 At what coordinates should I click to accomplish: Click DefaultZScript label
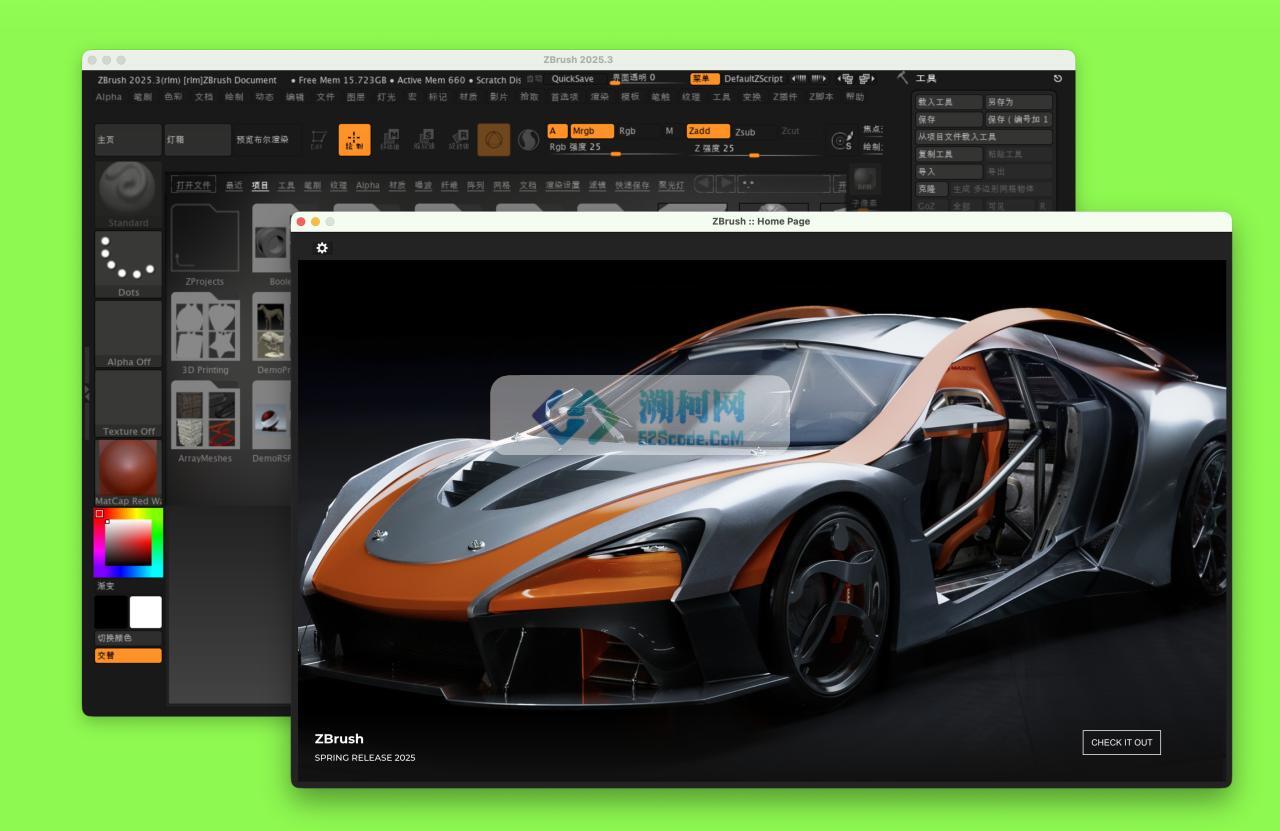tap(753, 79)
